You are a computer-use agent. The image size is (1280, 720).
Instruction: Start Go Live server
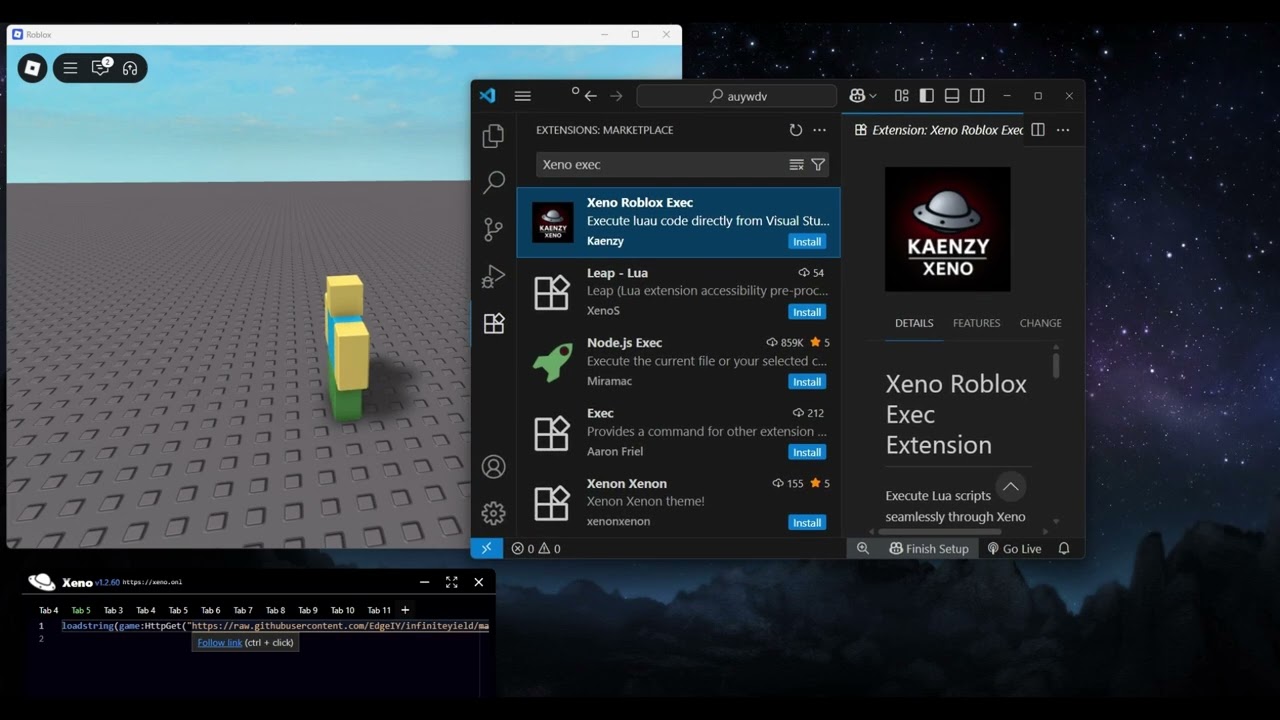[1014, 548]
